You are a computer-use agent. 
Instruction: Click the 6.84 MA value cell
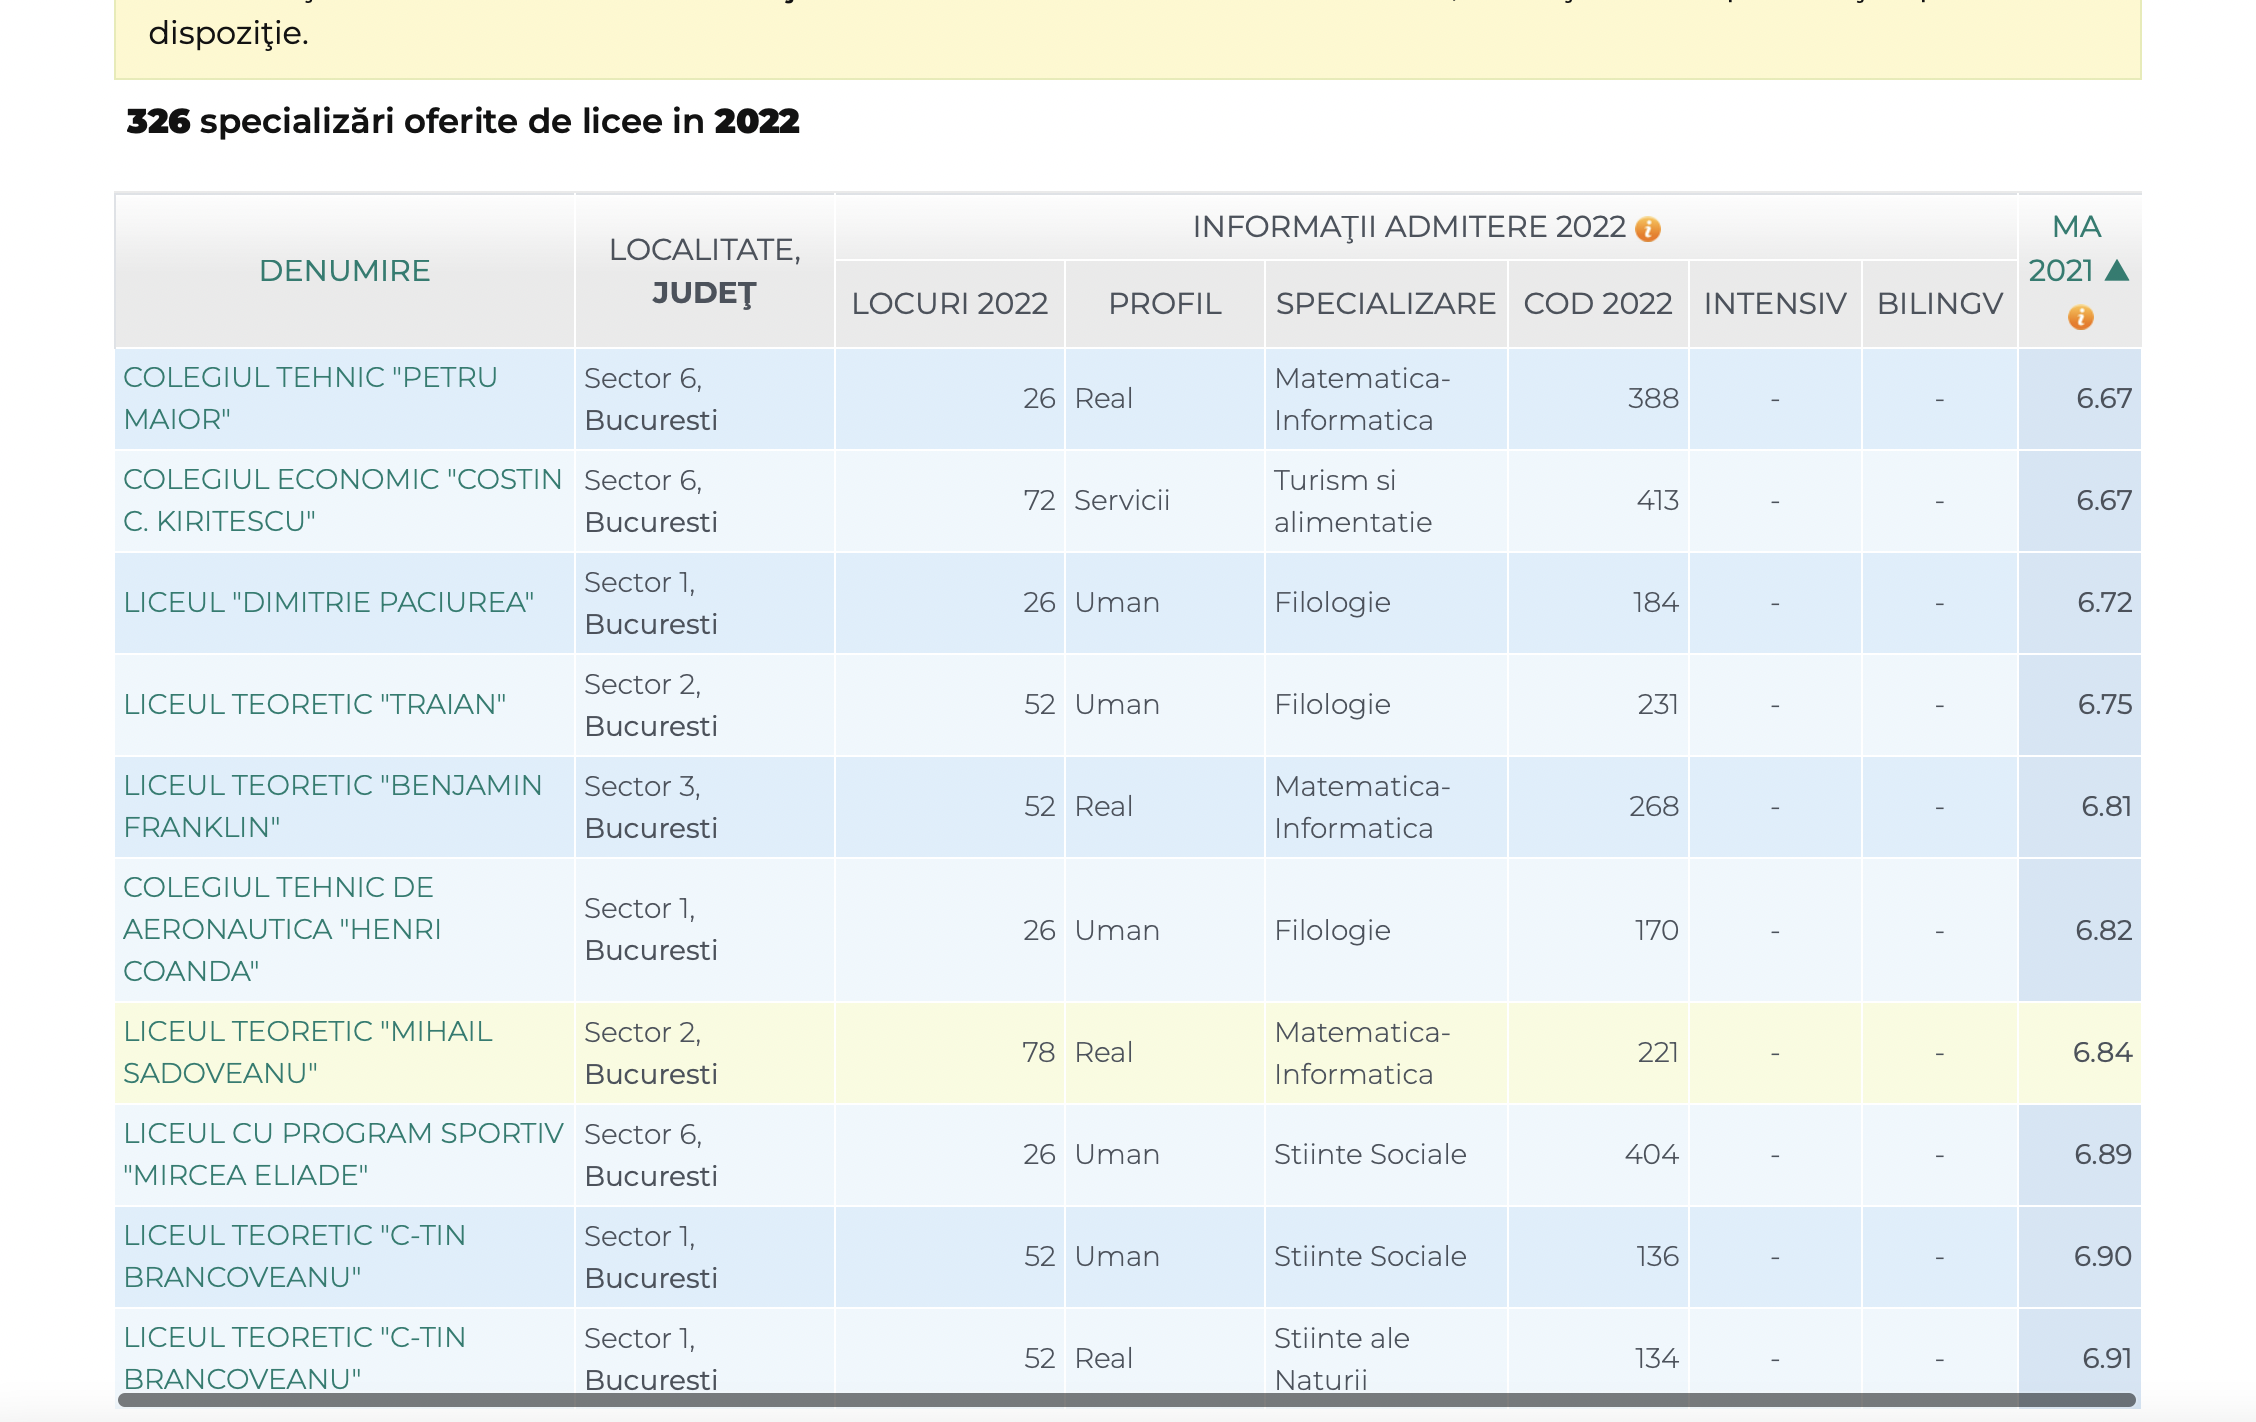point(2101,1052)
